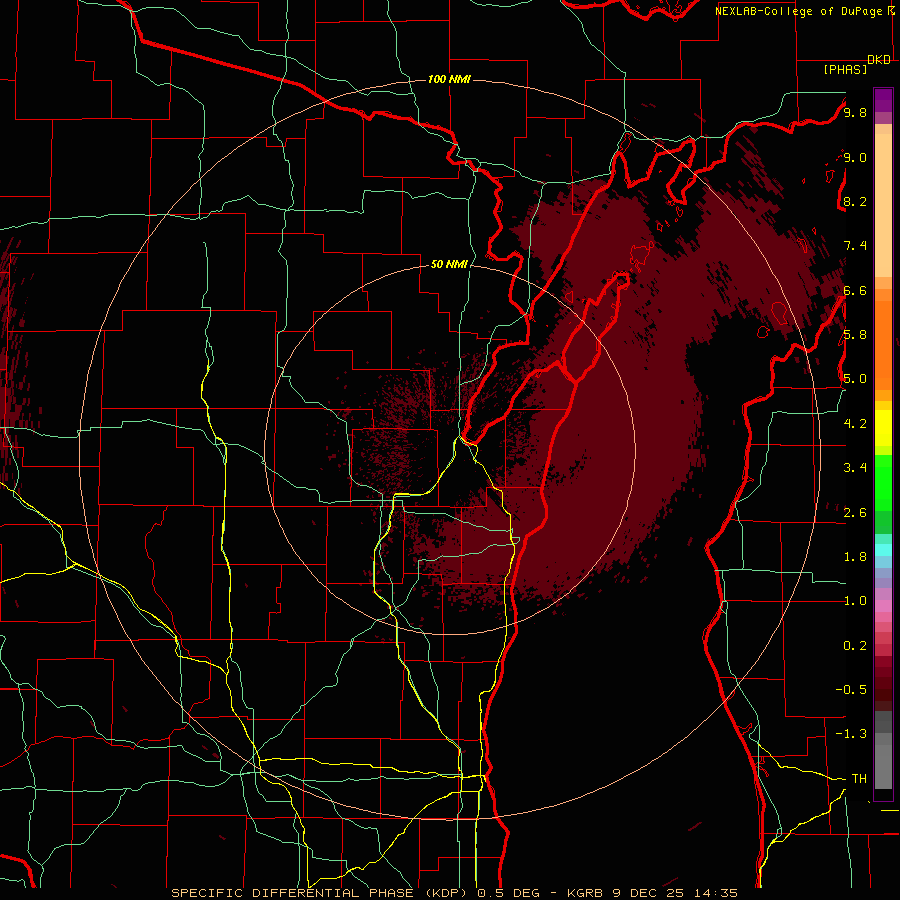Pick the gray segment of the color bar
The image size is (900, 900).
click(x=883, y=750)
